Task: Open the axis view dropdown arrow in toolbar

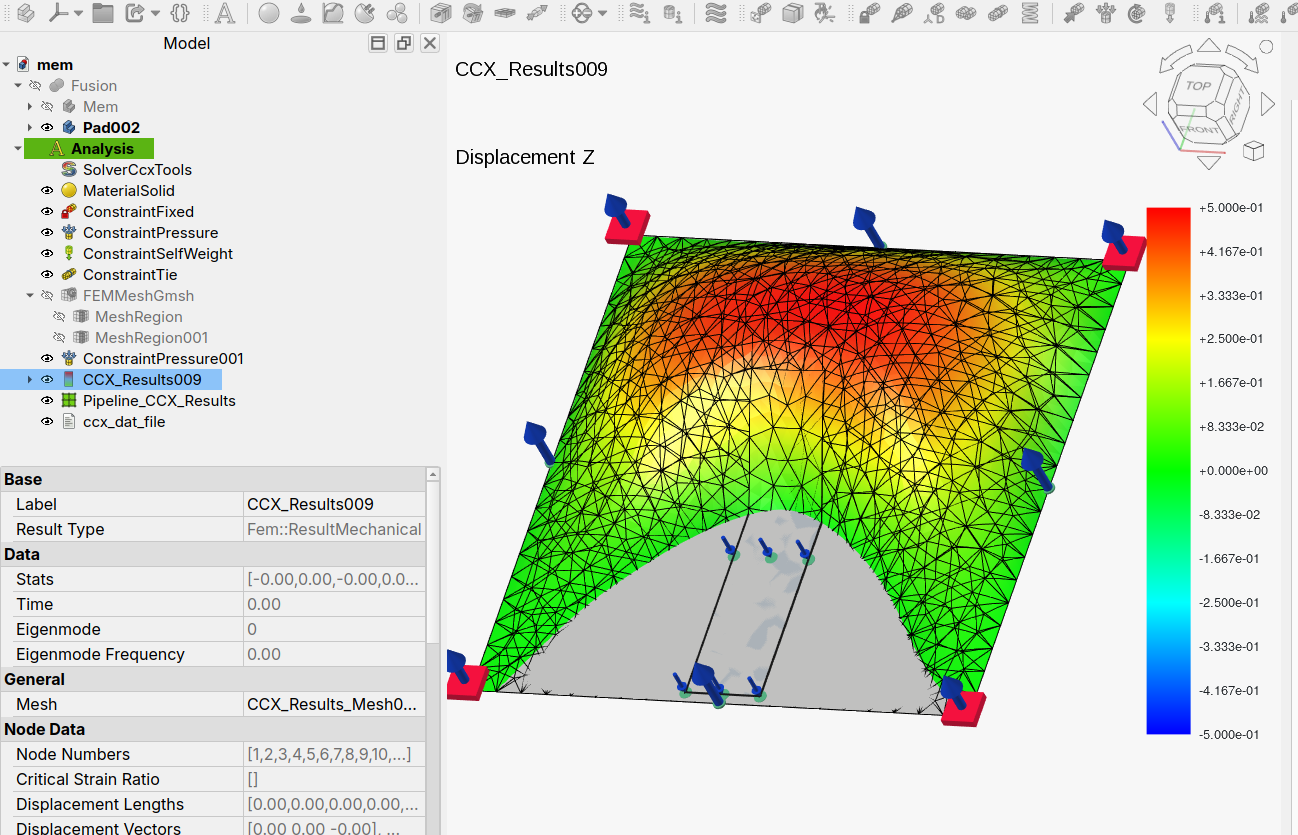Action: pos(78,13)
